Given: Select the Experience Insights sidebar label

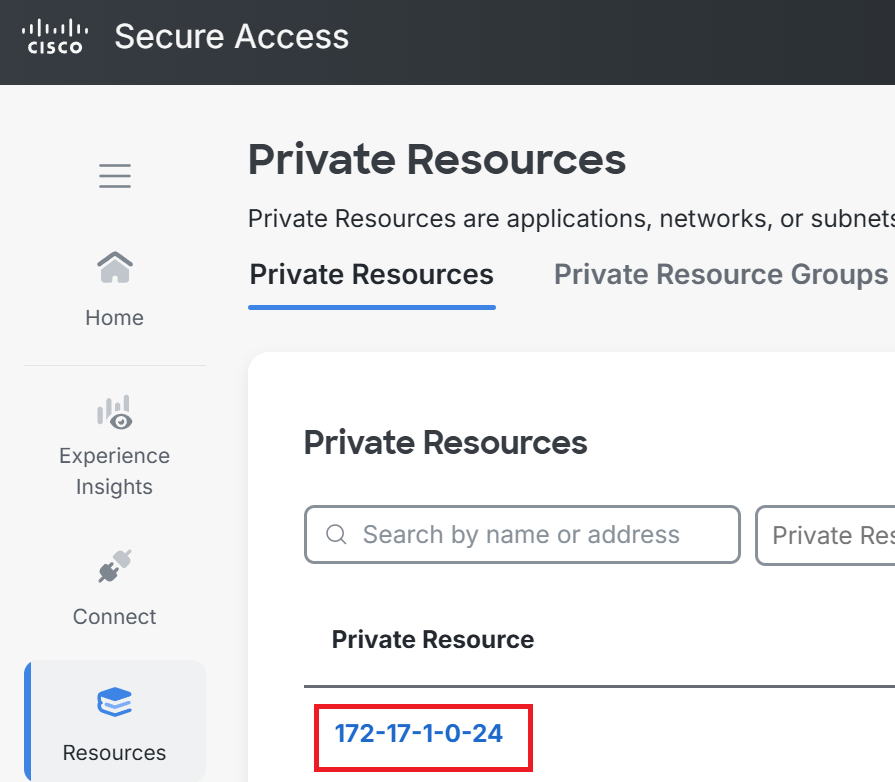Looking at the screenshot, I should (x=114, y=471).
